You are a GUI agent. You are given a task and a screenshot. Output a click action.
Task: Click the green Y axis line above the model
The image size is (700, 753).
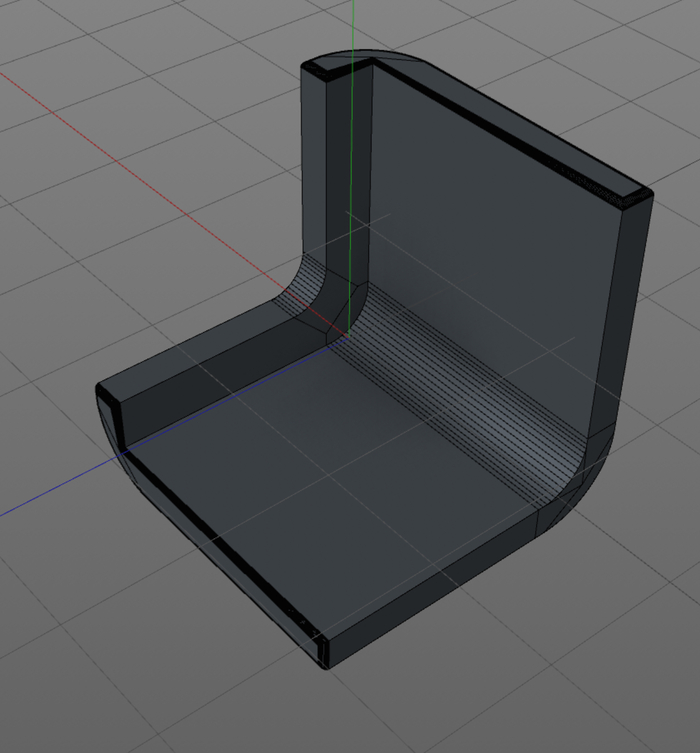pos(353,25)
